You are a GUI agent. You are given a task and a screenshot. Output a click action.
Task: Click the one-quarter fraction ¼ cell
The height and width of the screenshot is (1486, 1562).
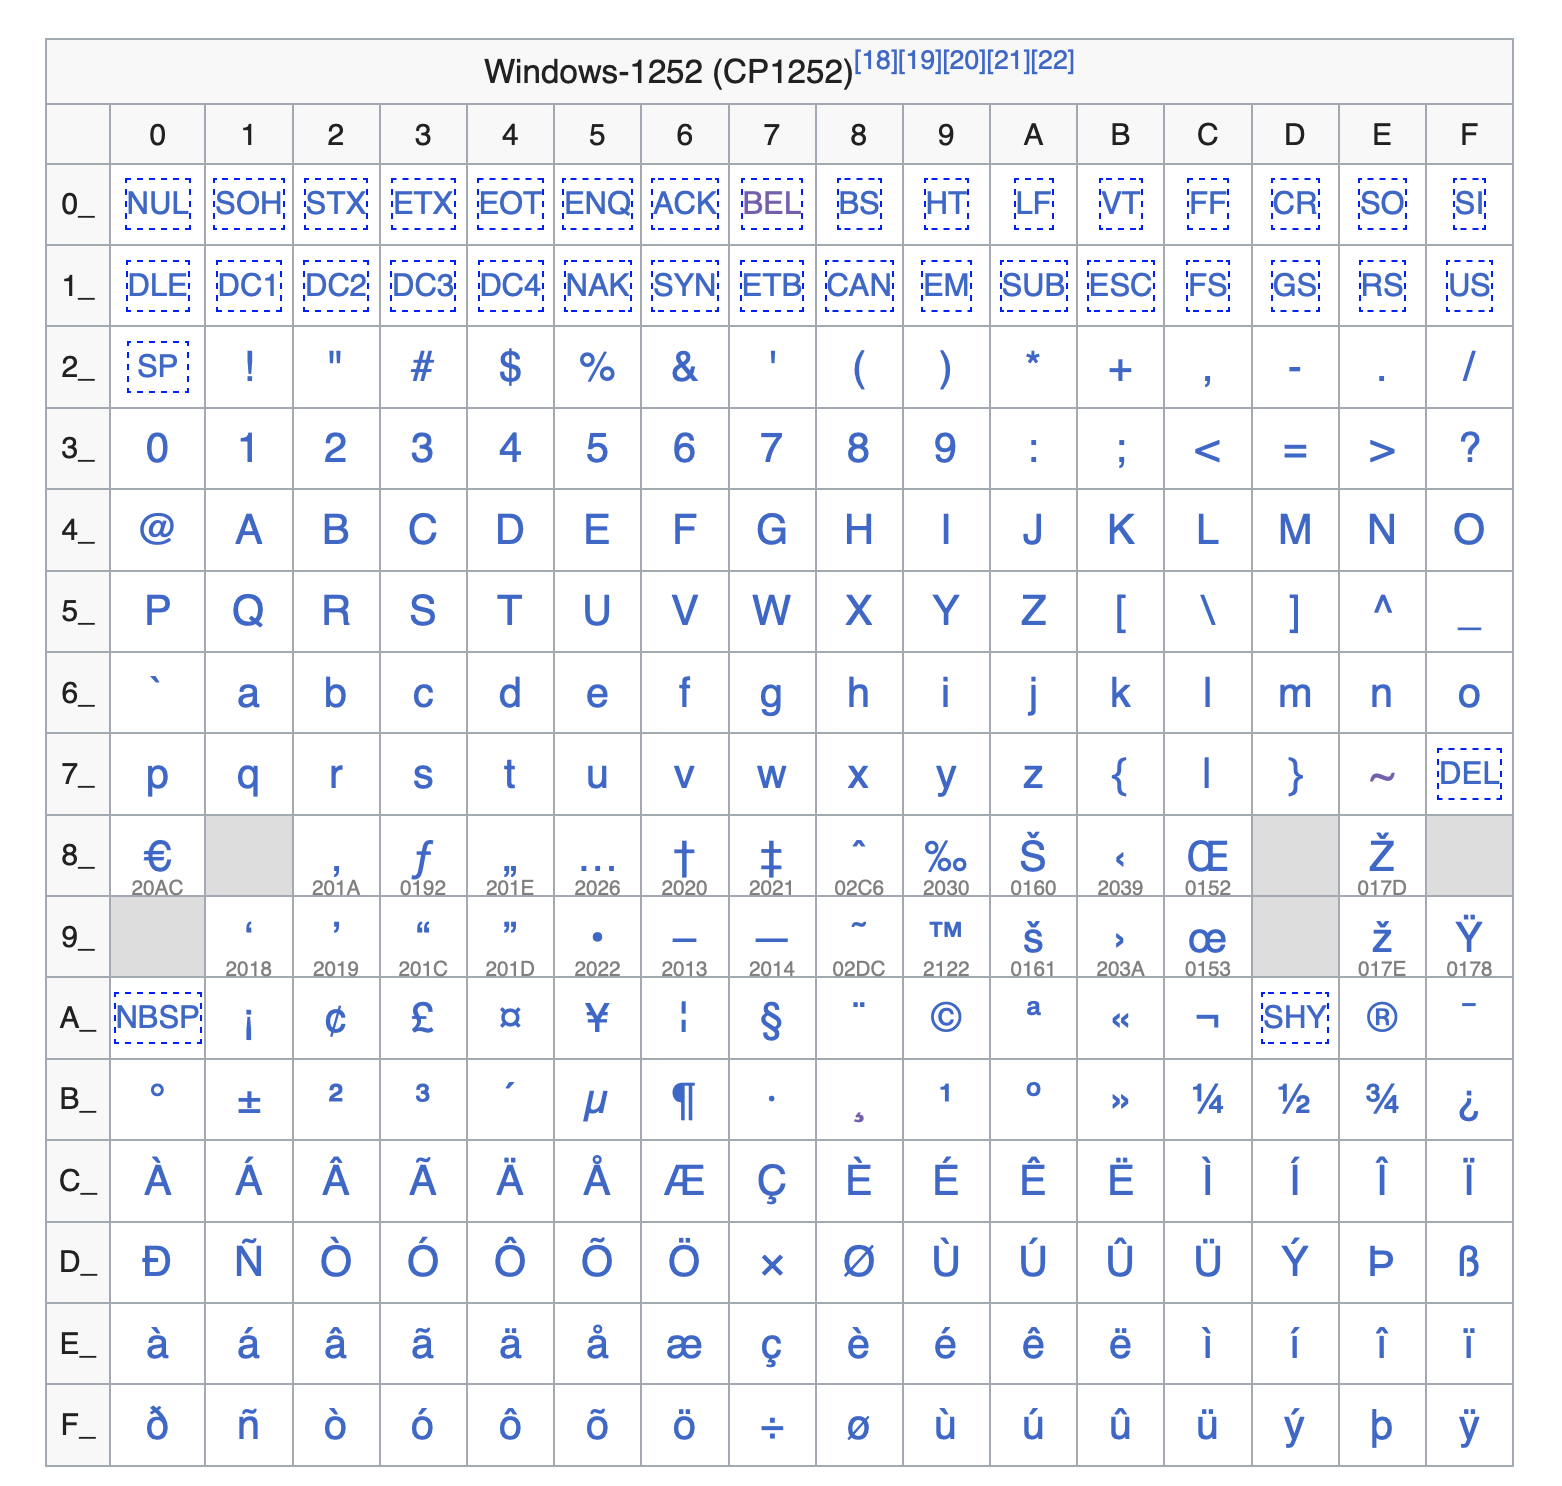(x=1207, y=1100)
